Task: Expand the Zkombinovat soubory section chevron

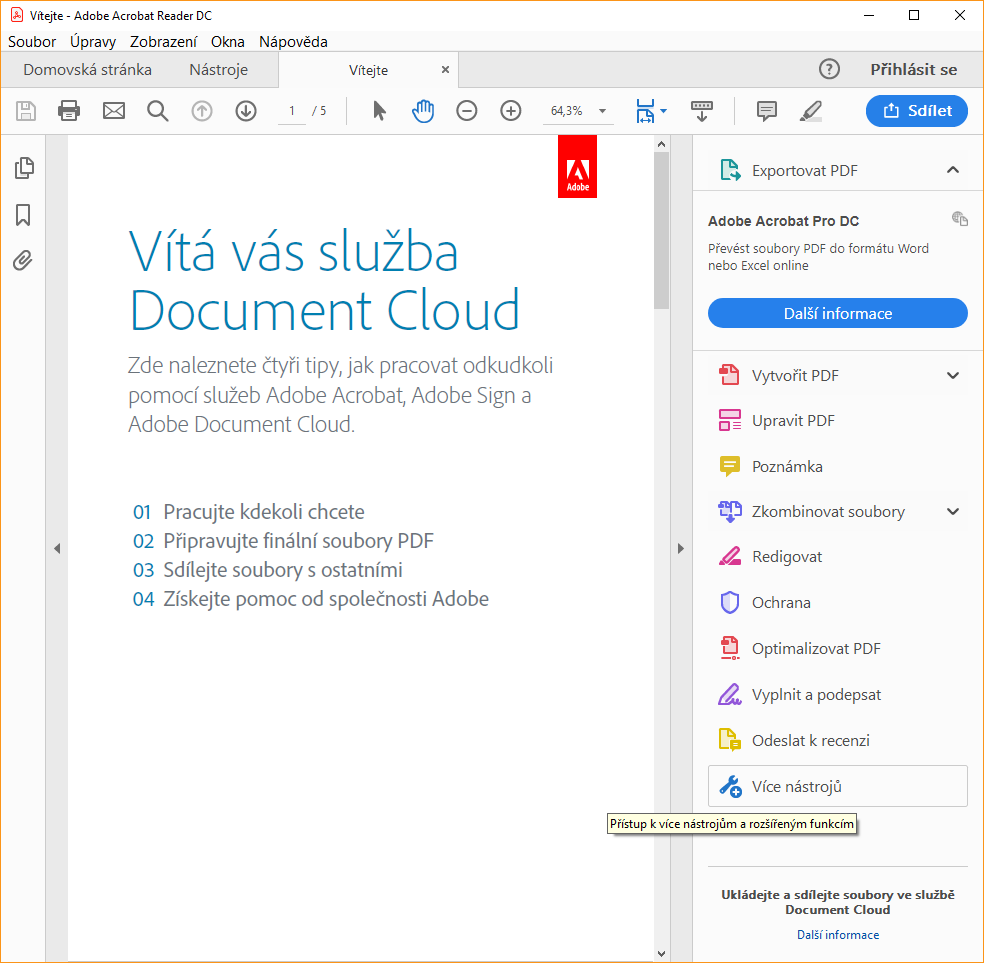Action: [953, 511]
